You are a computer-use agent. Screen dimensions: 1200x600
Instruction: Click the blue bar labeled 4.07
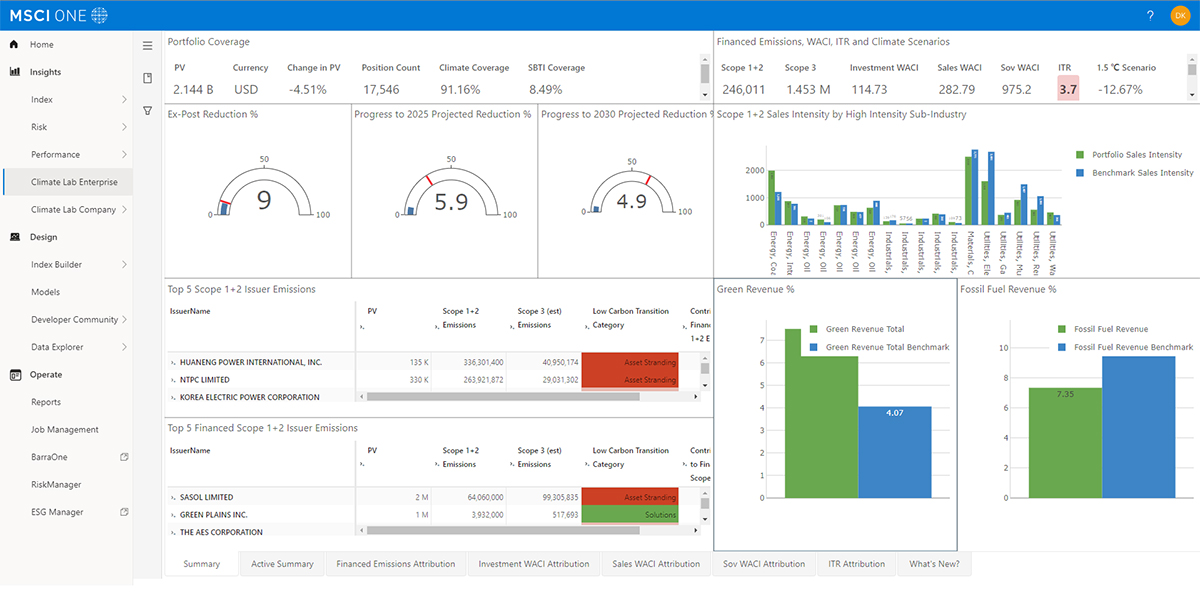(895, 452)
